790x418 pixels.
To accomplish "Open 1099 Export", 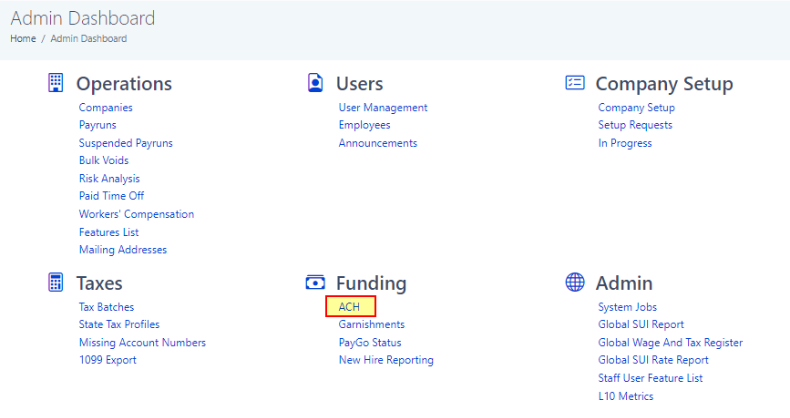I will click(x=108, y=360).
